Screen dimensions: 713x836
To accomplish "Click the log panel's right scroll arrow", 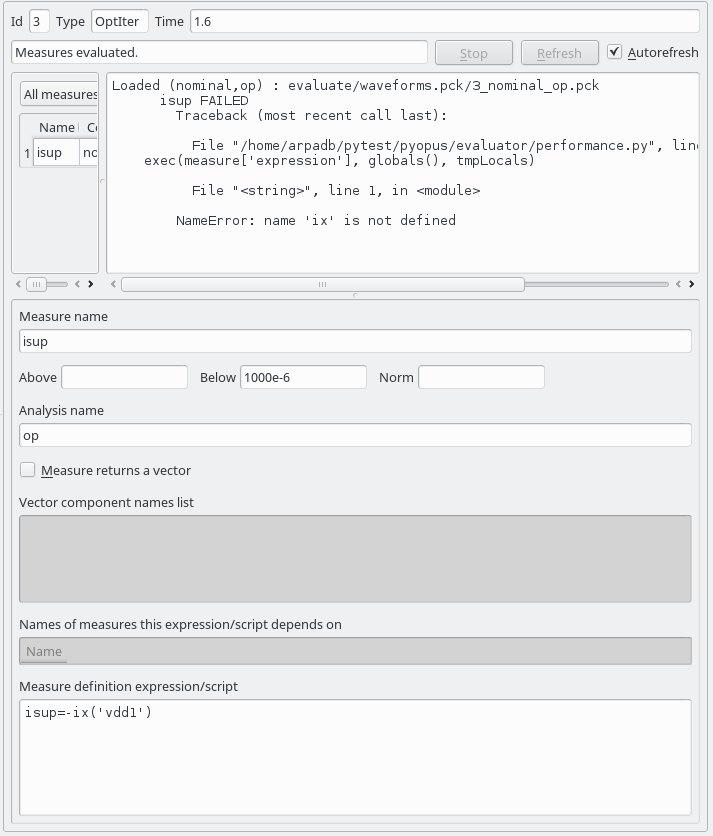I will pyautogui.click(x=691, y=284).
